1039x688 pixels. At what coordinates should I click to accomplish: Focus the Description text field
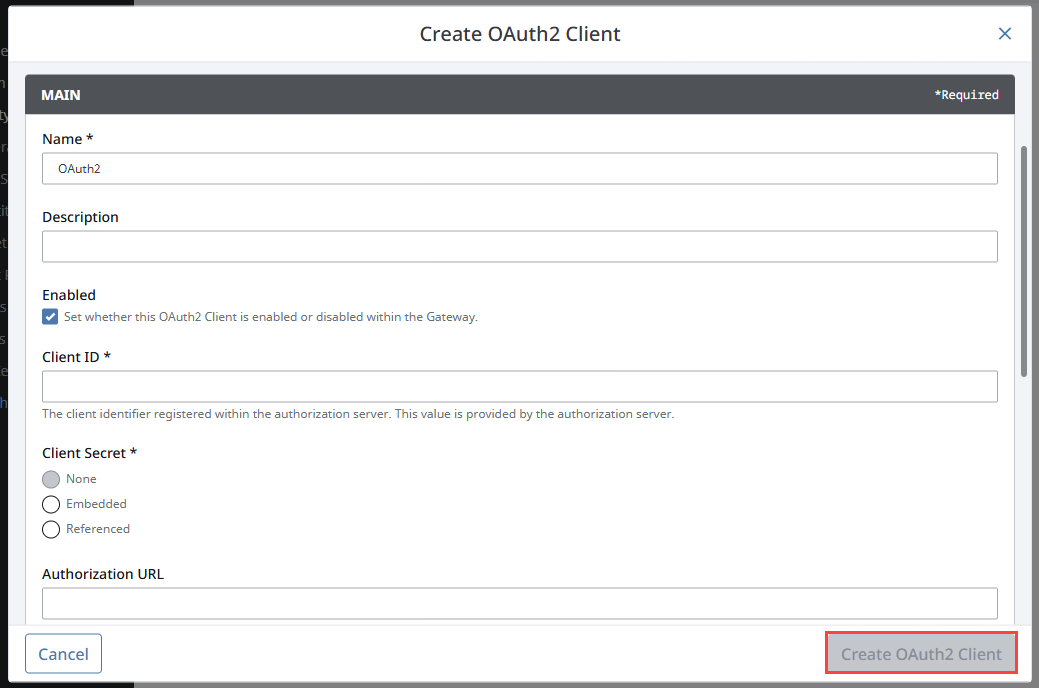[x=520, y=247]
